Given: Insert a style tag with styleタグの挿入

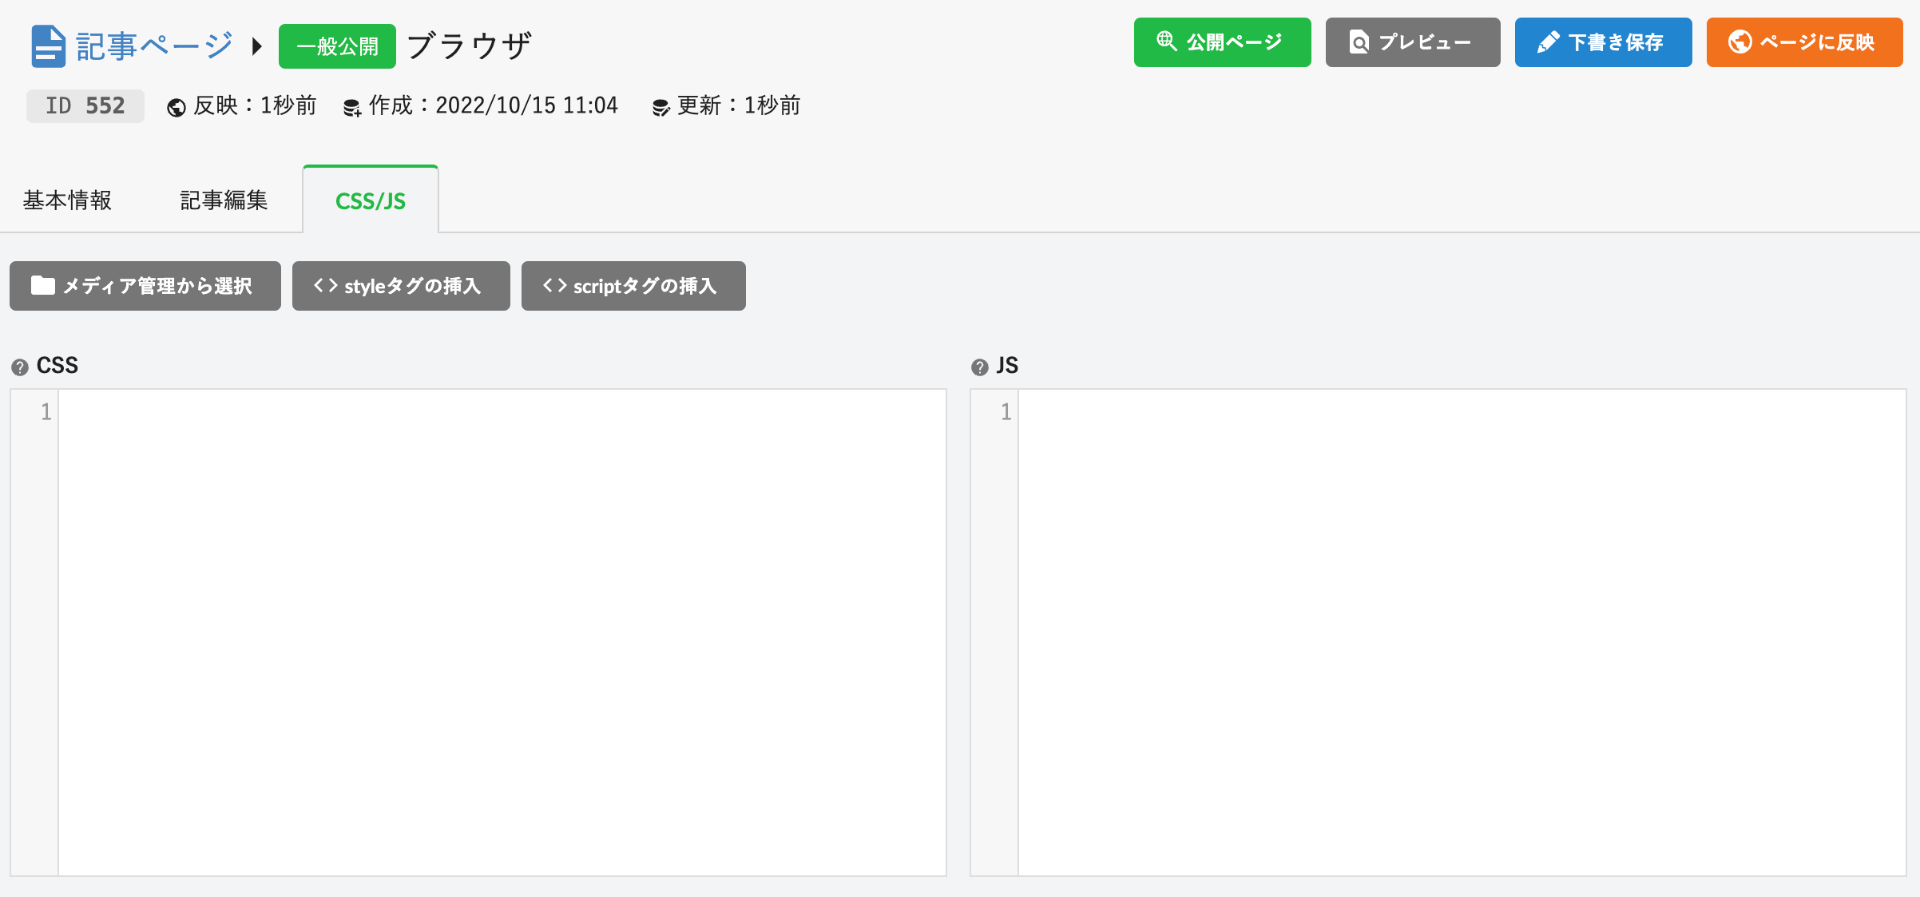Looking at the screenshot, I should click(x=400, y=286).
